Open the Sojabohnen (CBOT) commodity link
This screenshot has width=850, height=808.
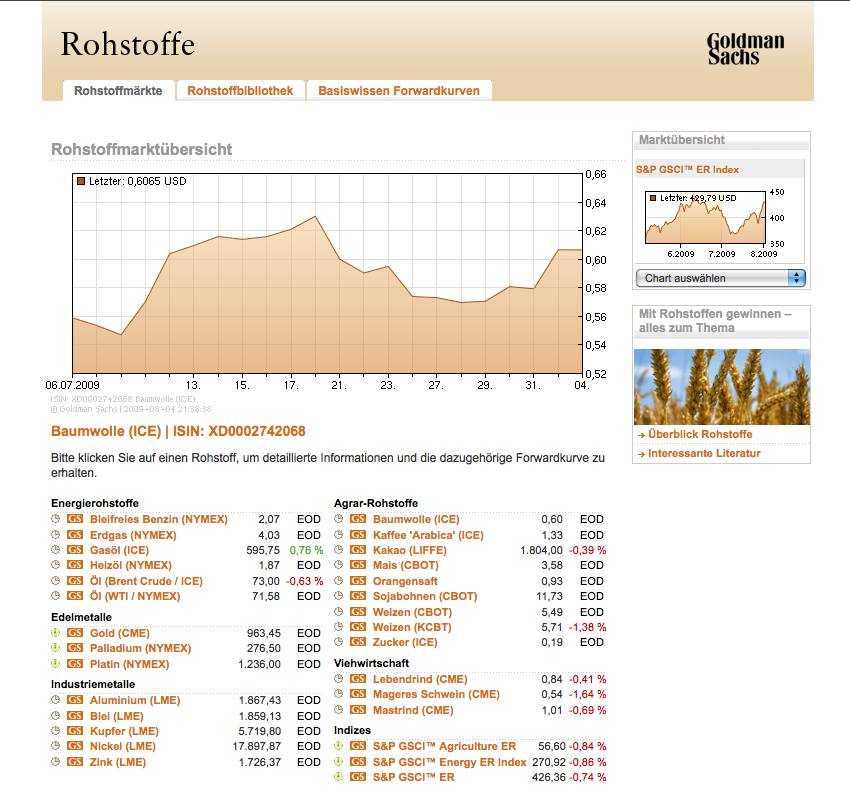point(425,596)
